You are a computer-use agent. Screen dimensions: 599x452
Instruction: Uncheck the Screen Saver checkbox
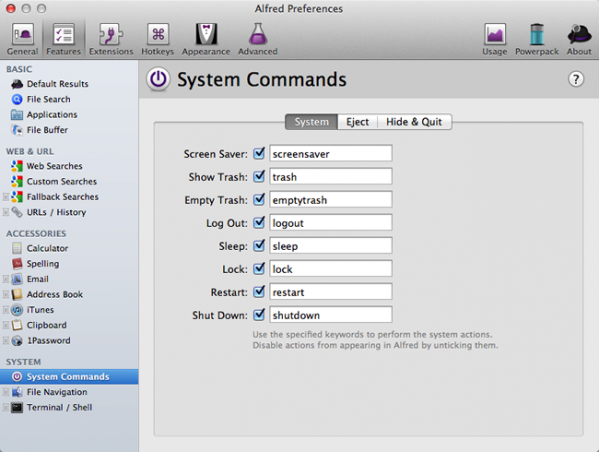point(259,153)
